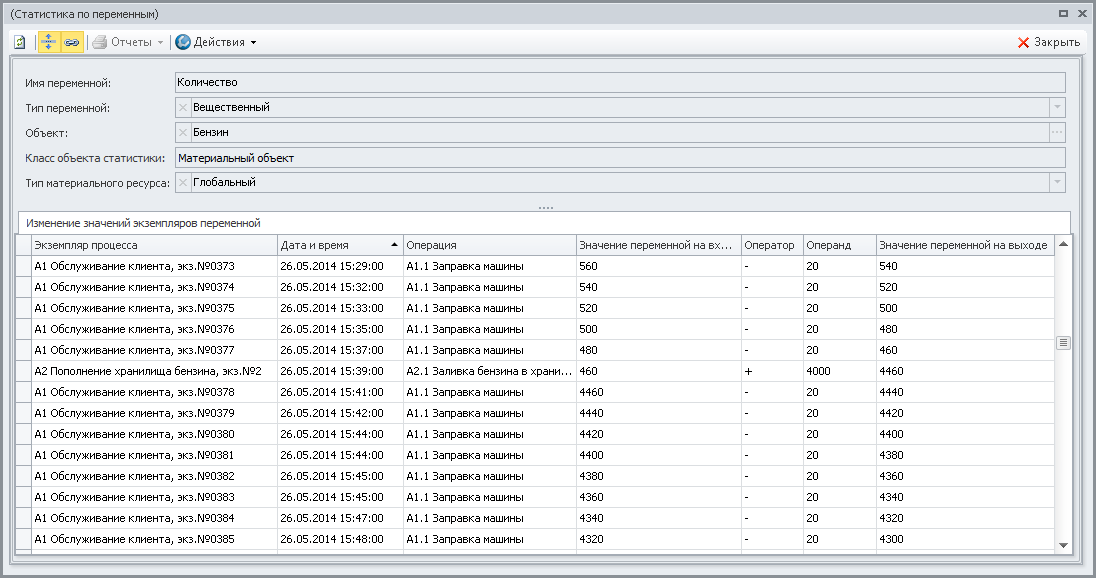Click the Экземпляр процесса column header
1096x578 pixels.
tap(154, 245)
